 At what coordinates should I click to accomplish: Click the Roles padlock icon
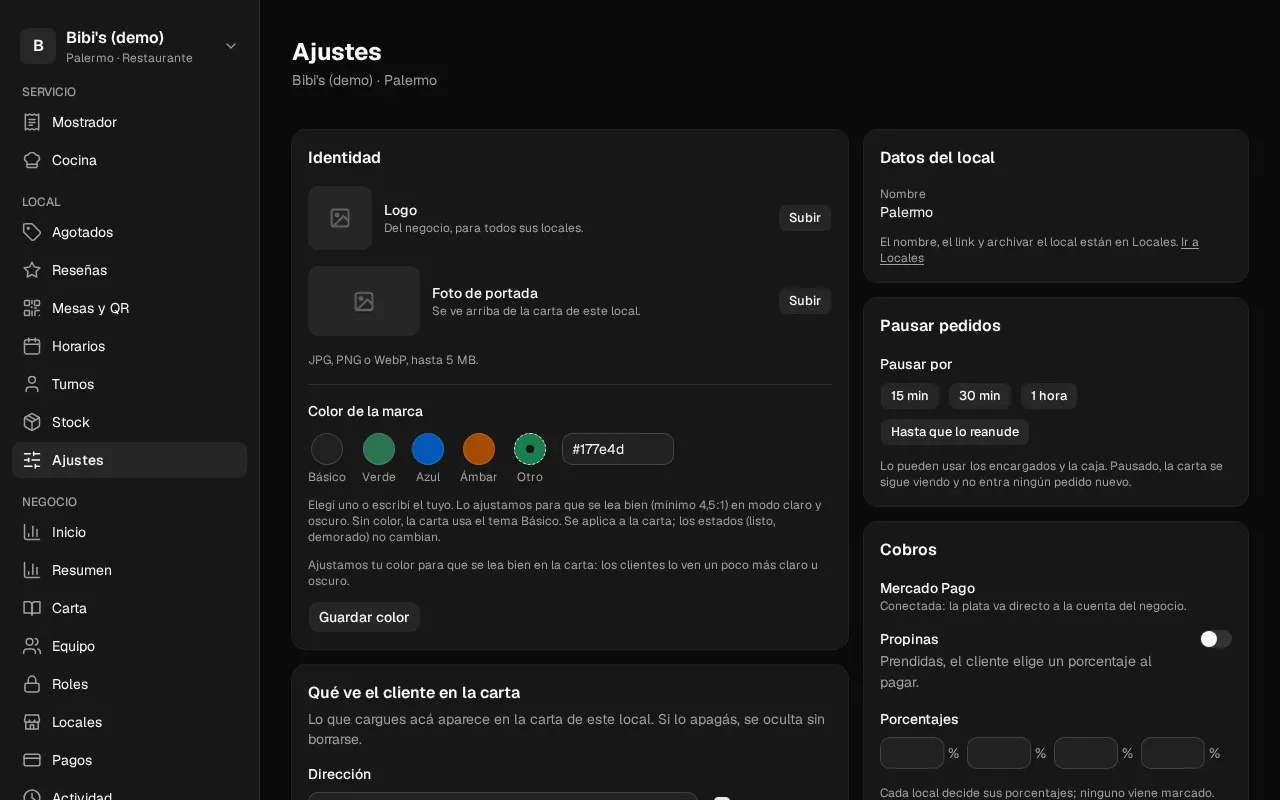coord(32,684)
